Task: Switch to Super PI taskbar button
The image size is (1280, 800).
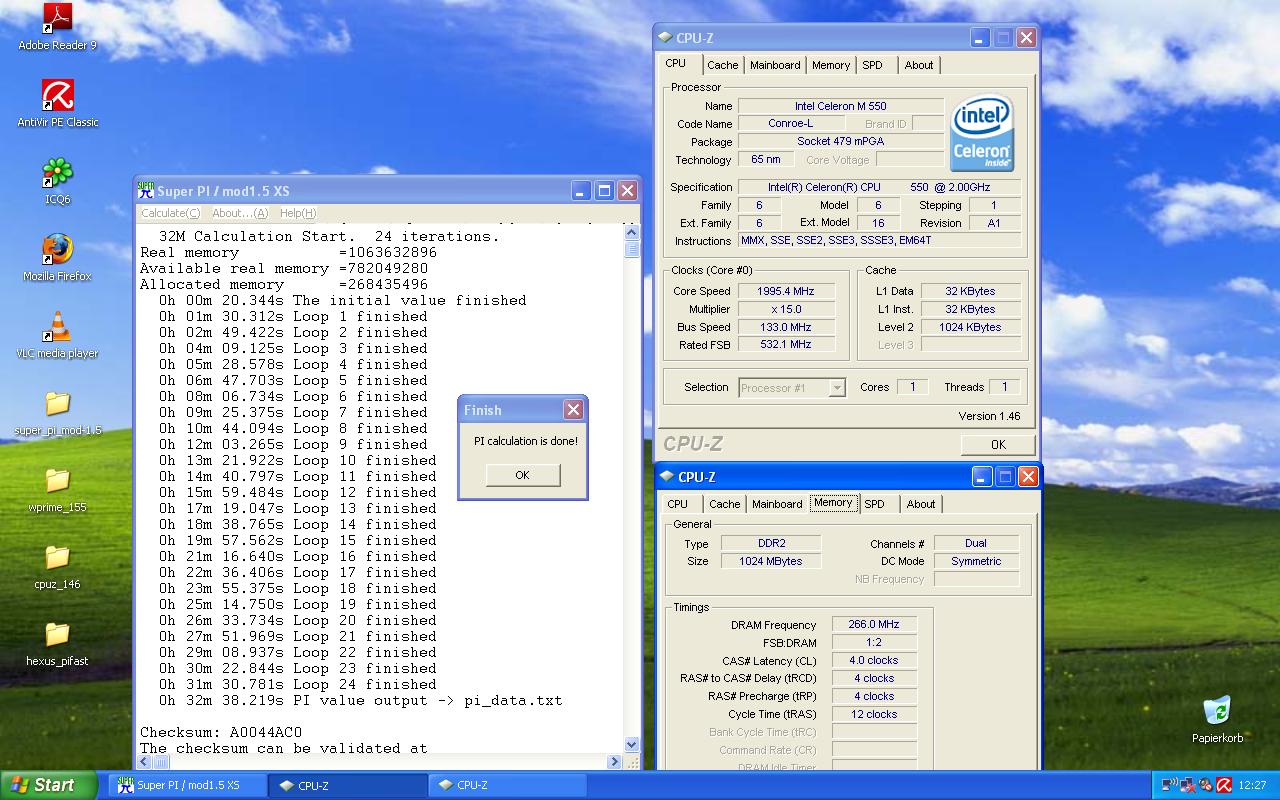Action: 189,785
